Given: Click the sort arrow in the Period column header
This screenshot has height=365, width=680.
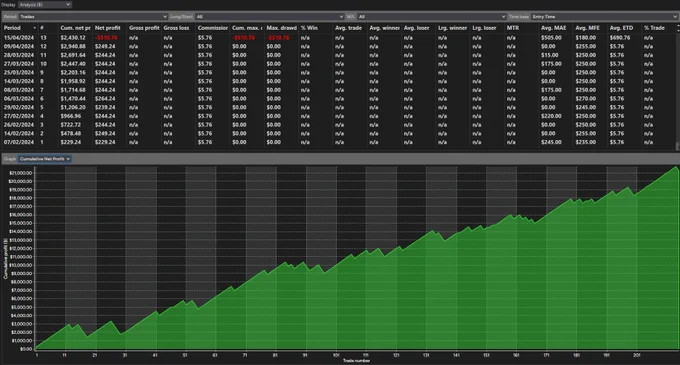Looking at the screenshot, I should click(x=35, y=28).
